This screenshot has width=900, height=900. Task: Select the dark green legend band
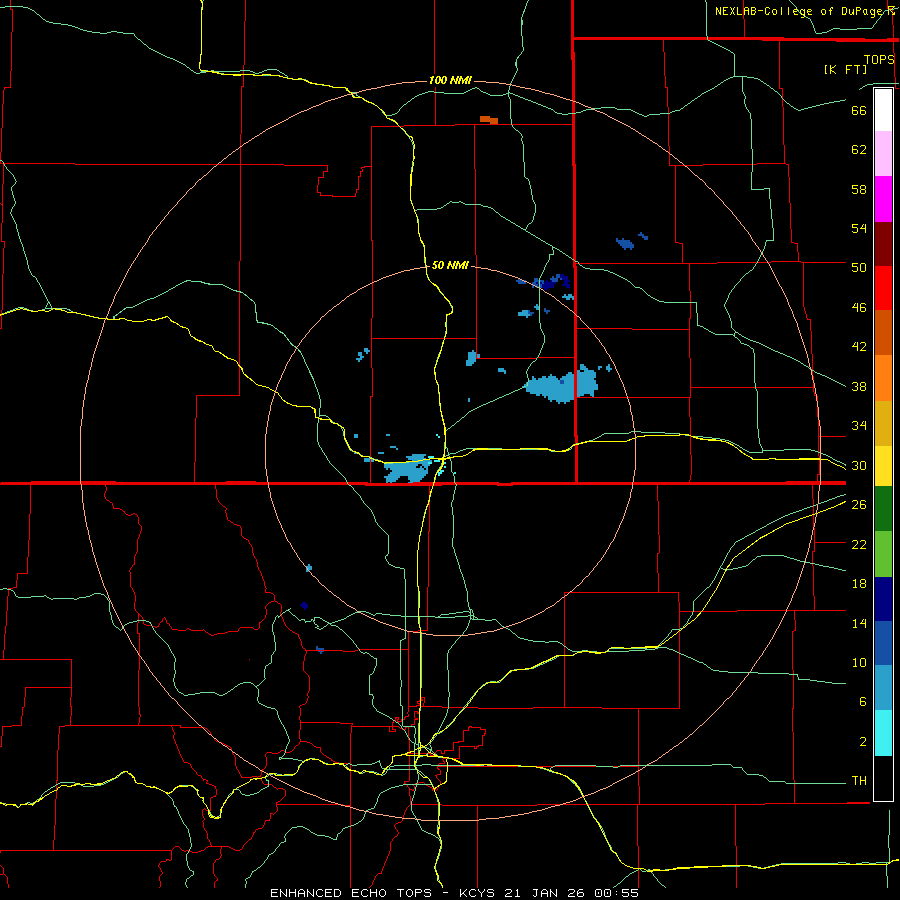tap(883, 509)
